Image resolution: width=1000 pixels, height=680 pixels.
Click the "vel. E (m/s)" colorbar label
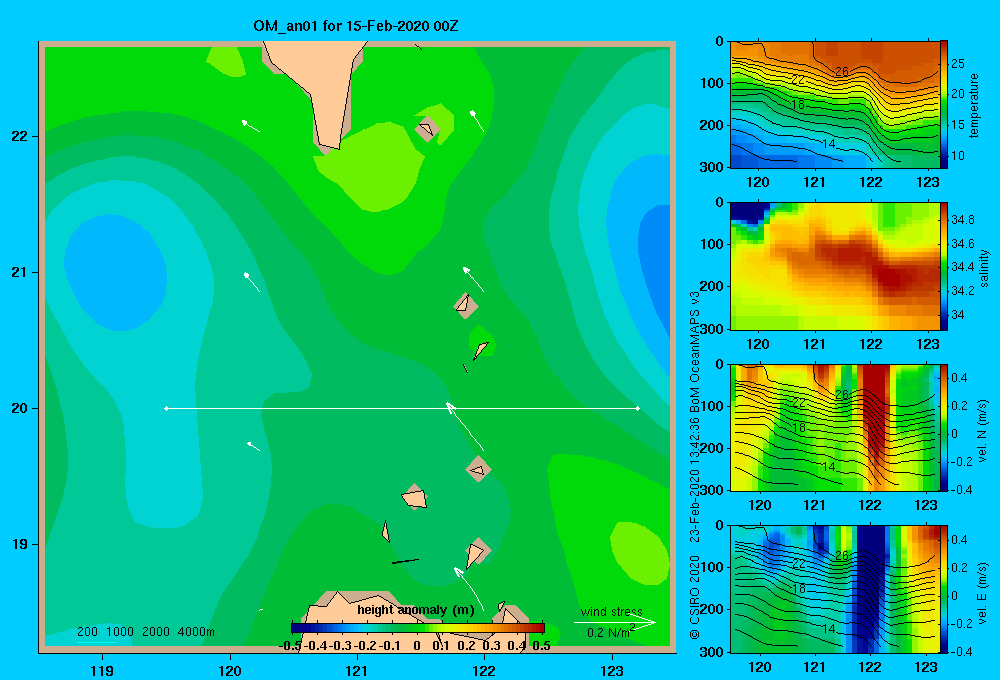pyautogui.click(x=982, y=593)
